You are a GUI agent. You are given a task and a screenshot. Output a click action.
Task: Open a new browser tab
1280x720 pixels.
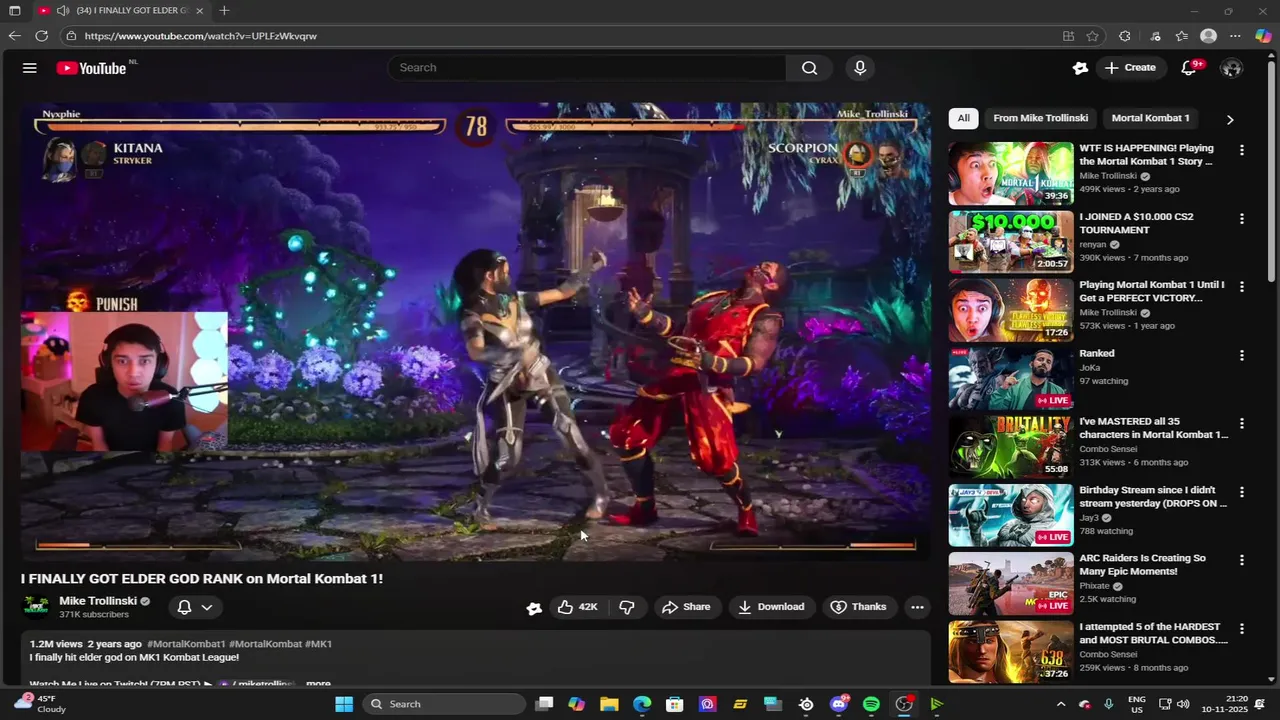tap(224, 10)
